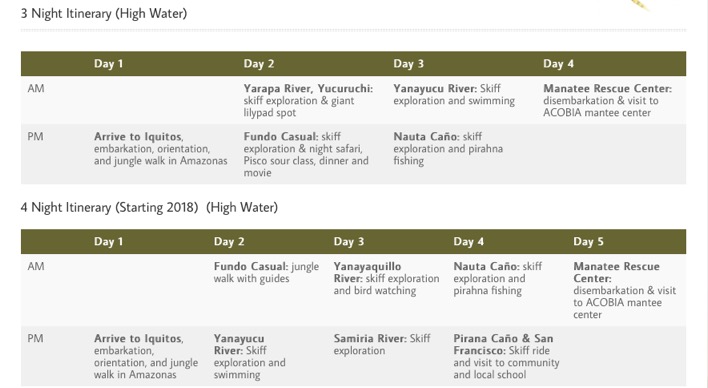Select Day 1 header in 3 Night table

coord(108,64)
